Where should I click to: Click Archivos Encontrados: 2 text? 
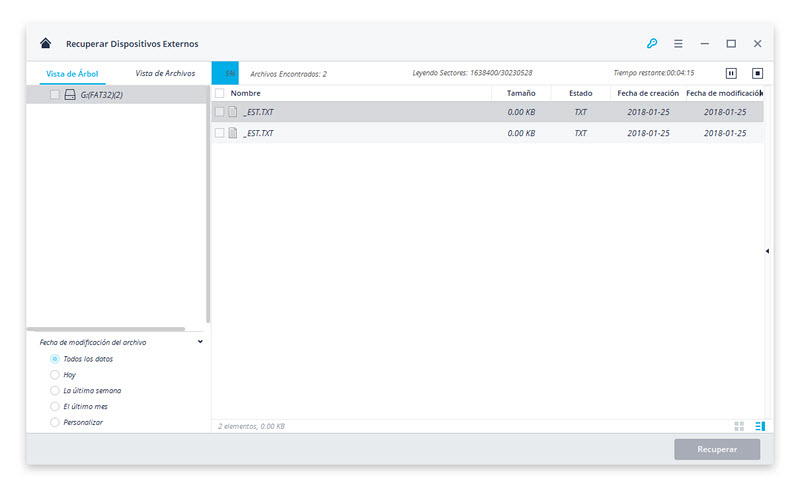[x=288, y=74]
